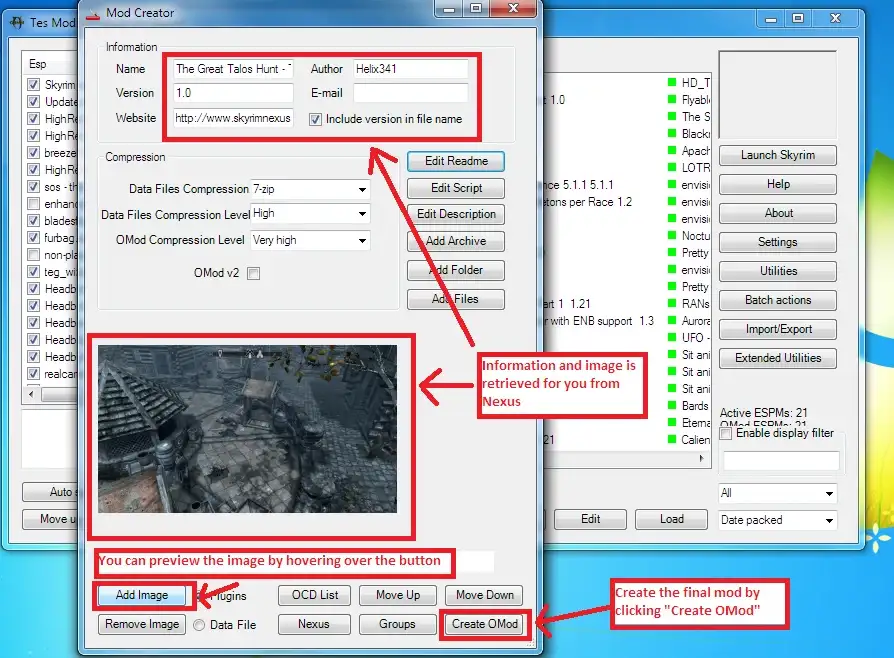
Task: Click the horizontal scrollbar below the plugin list
Action: pos(90,393)
